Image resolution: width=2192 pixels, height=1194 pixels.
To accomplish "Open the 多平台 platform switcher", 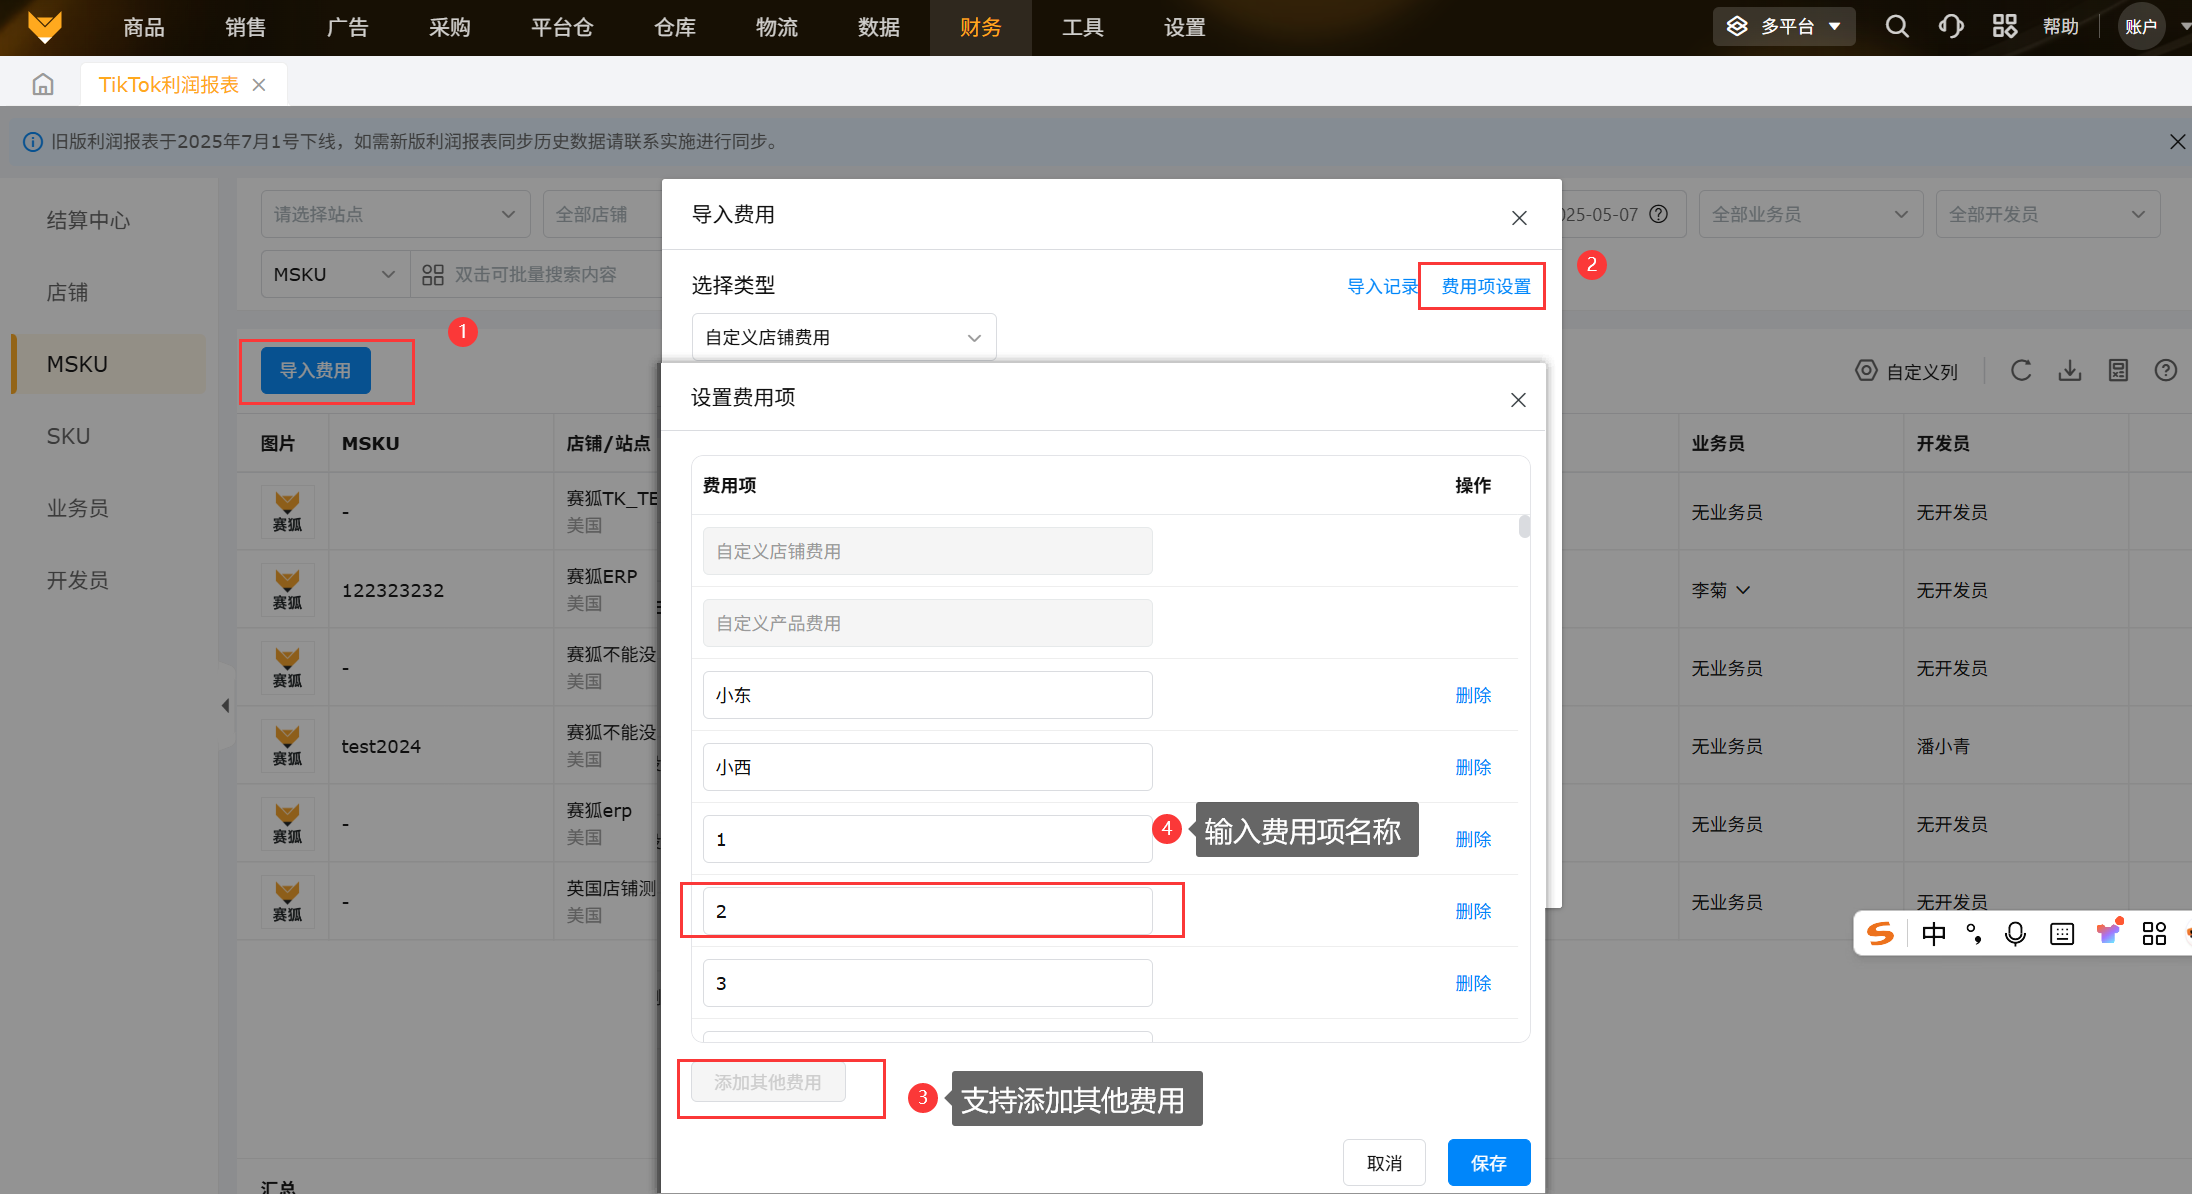I will 1785,27.
